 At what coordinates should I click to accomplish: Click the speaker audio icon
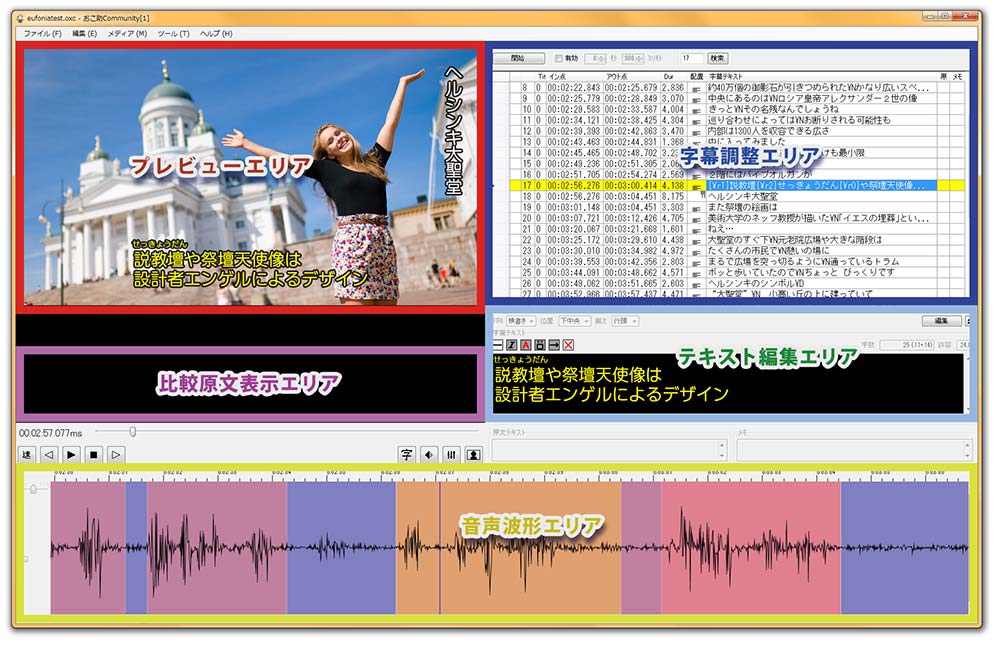pos(429,455)
